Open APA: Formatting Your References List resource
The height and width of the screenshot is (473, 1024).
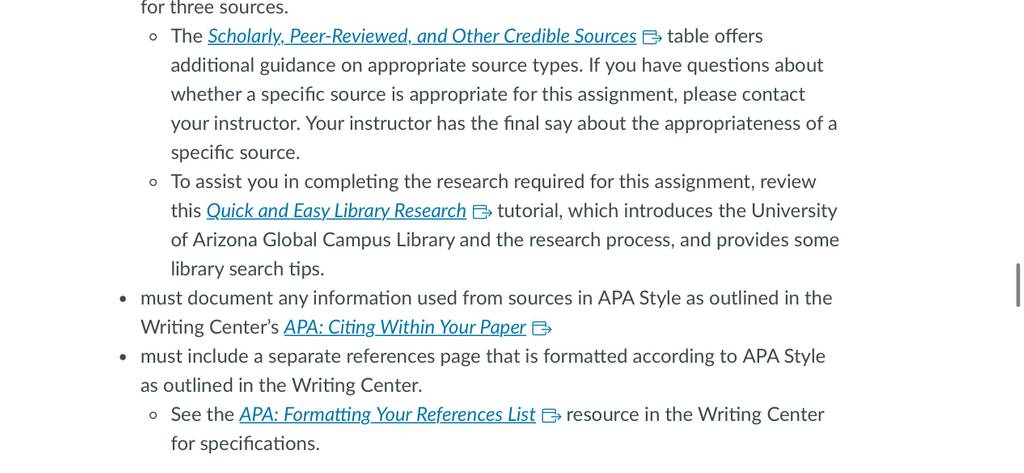(x=387, y=416)
